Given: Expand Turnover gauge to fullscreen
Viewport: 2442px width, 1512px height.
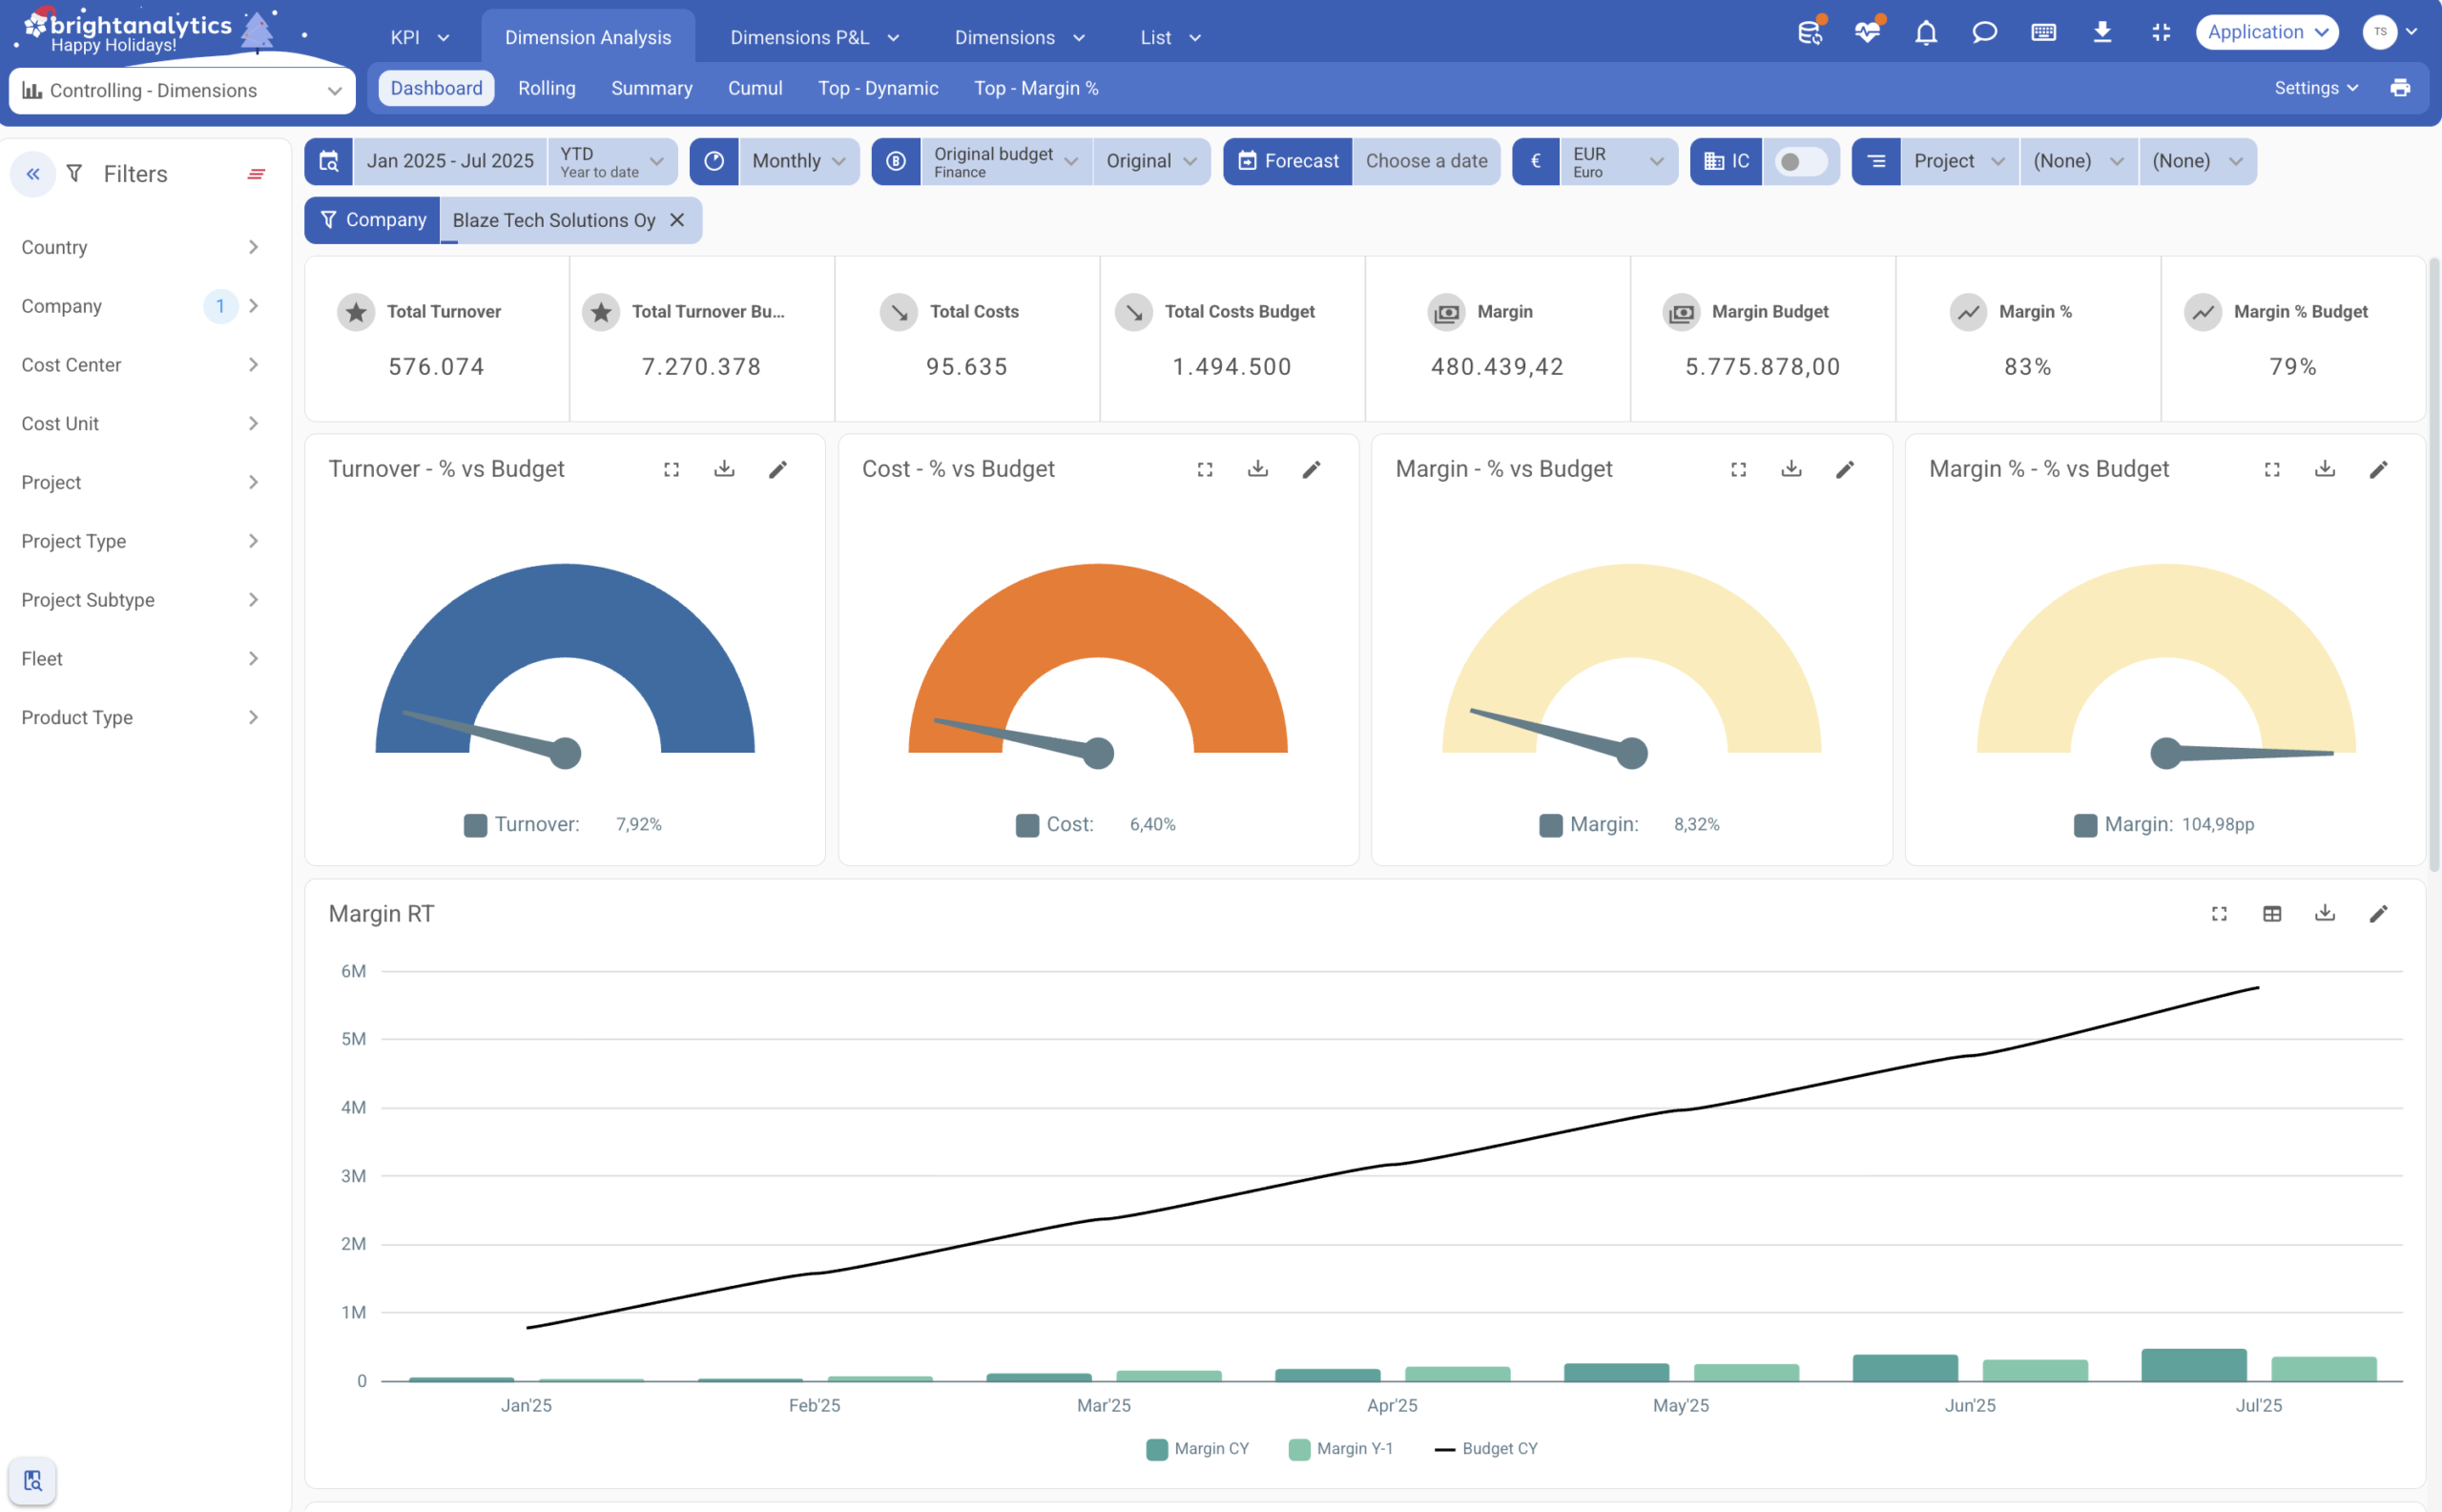Looking at the screenshot, I should click(671, 469).
